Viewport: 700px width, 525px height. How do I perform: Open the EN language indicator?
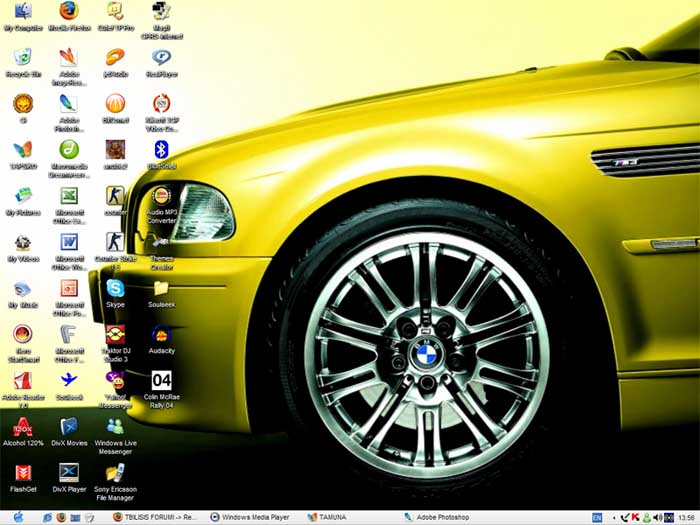pyautogui.click(x=597, y=517)
